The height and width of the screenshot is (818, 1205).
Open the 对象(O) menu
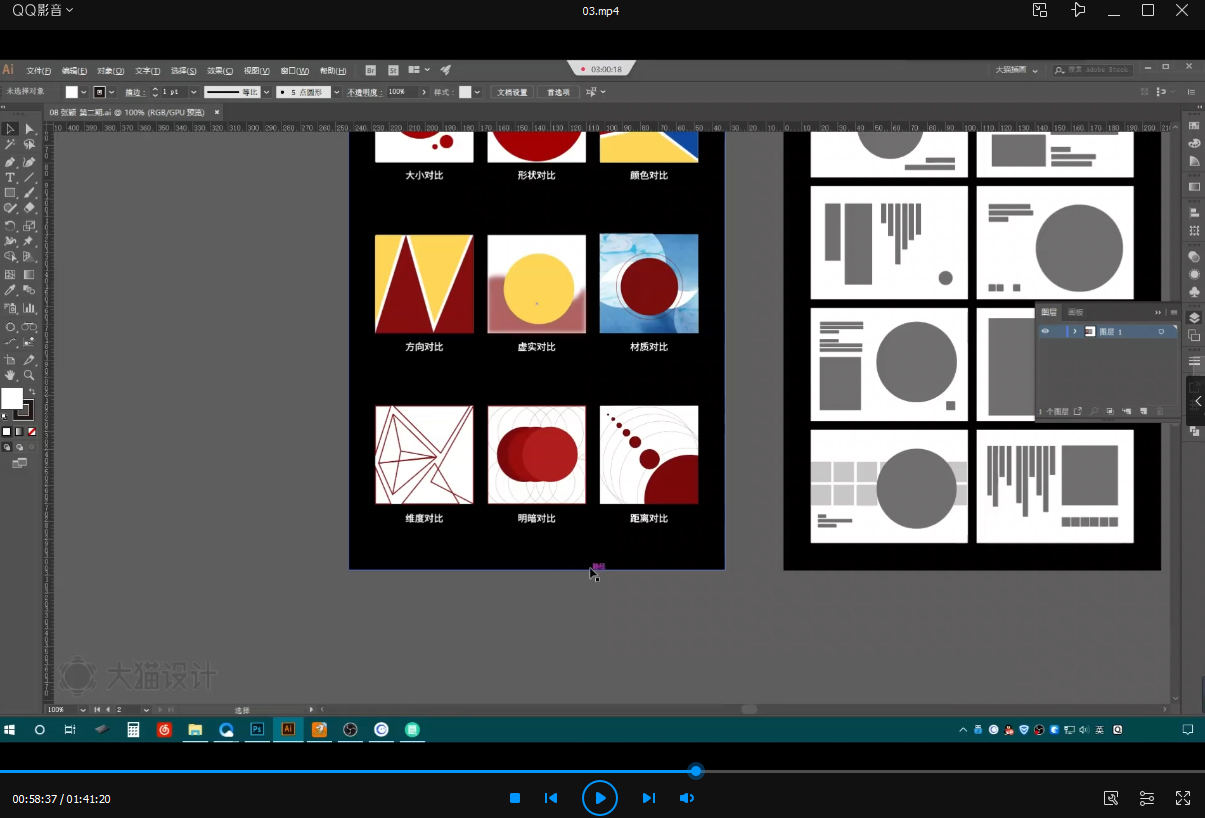pyautogui.click(x=110, y=71)
